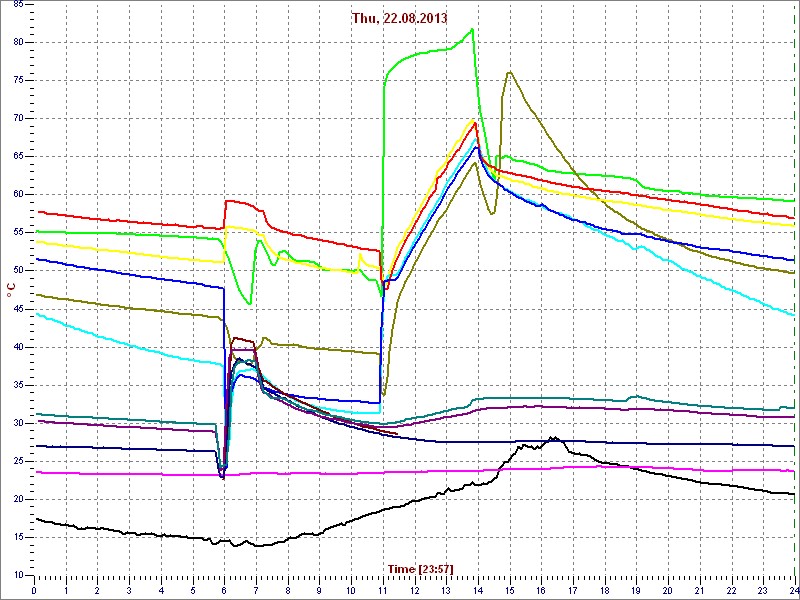Select hour 24 on the time axis
800x600 pixels.
pyautogui.click(x=794, y=590)
